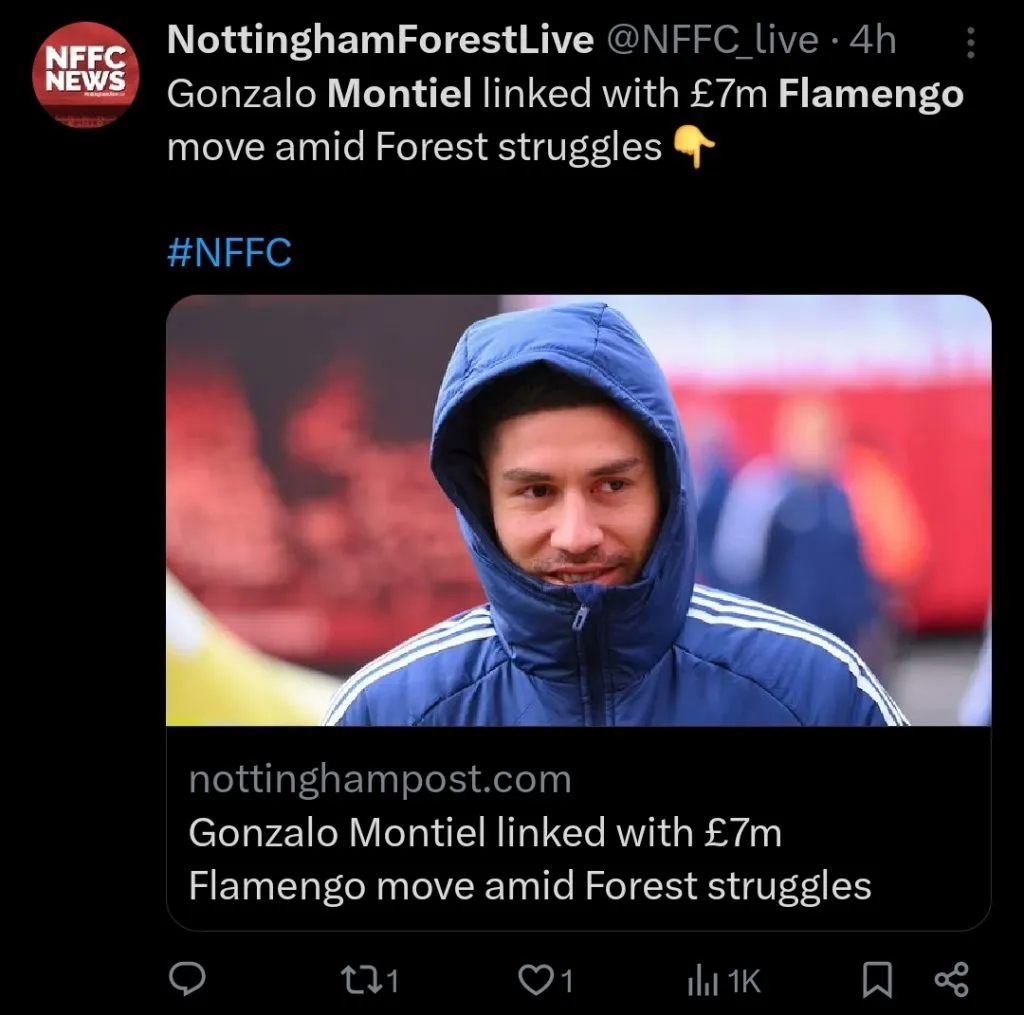Bookmark this NFFC post

(877, 980)
